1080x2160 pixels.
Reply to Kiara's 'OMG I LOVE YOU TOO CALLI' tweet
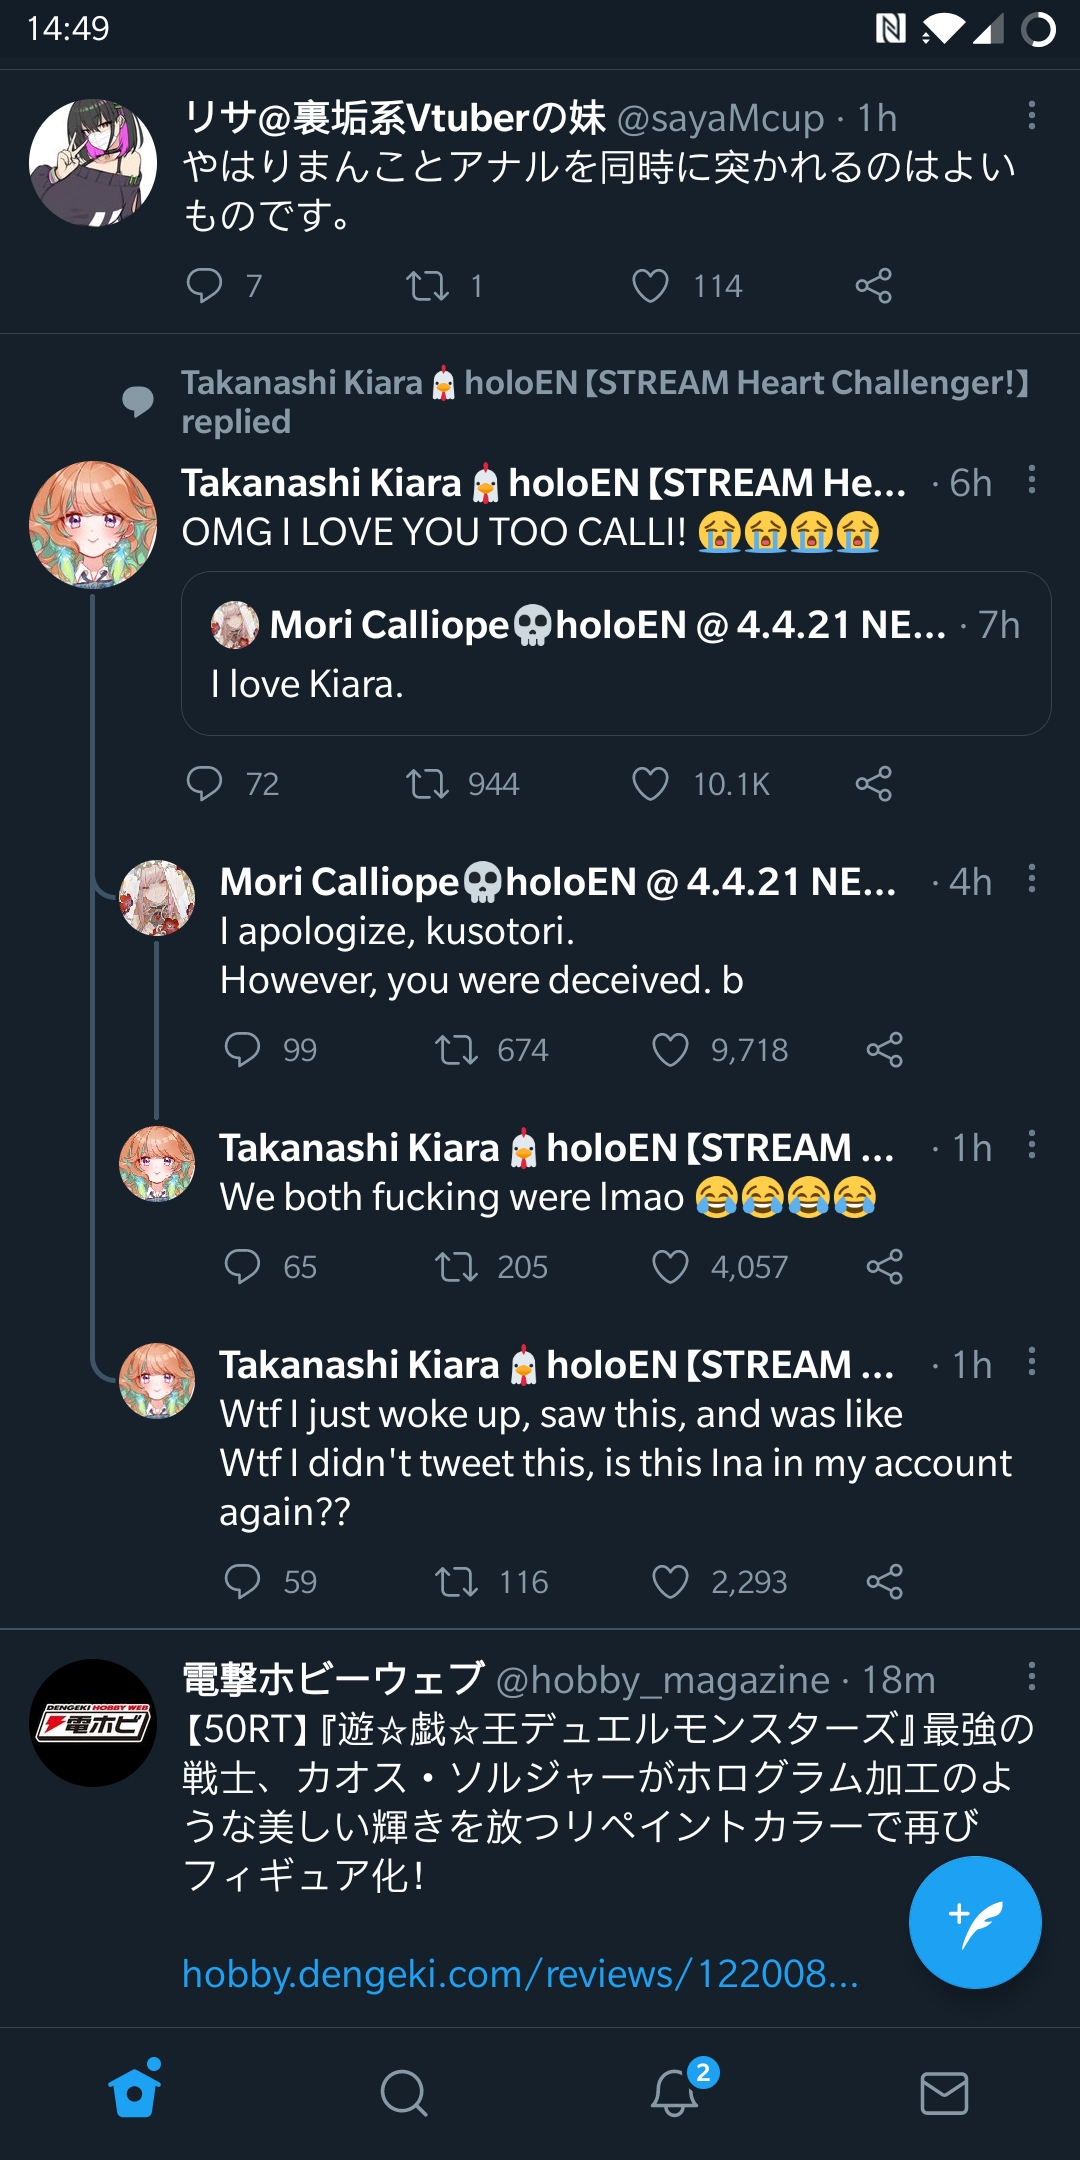207,784
